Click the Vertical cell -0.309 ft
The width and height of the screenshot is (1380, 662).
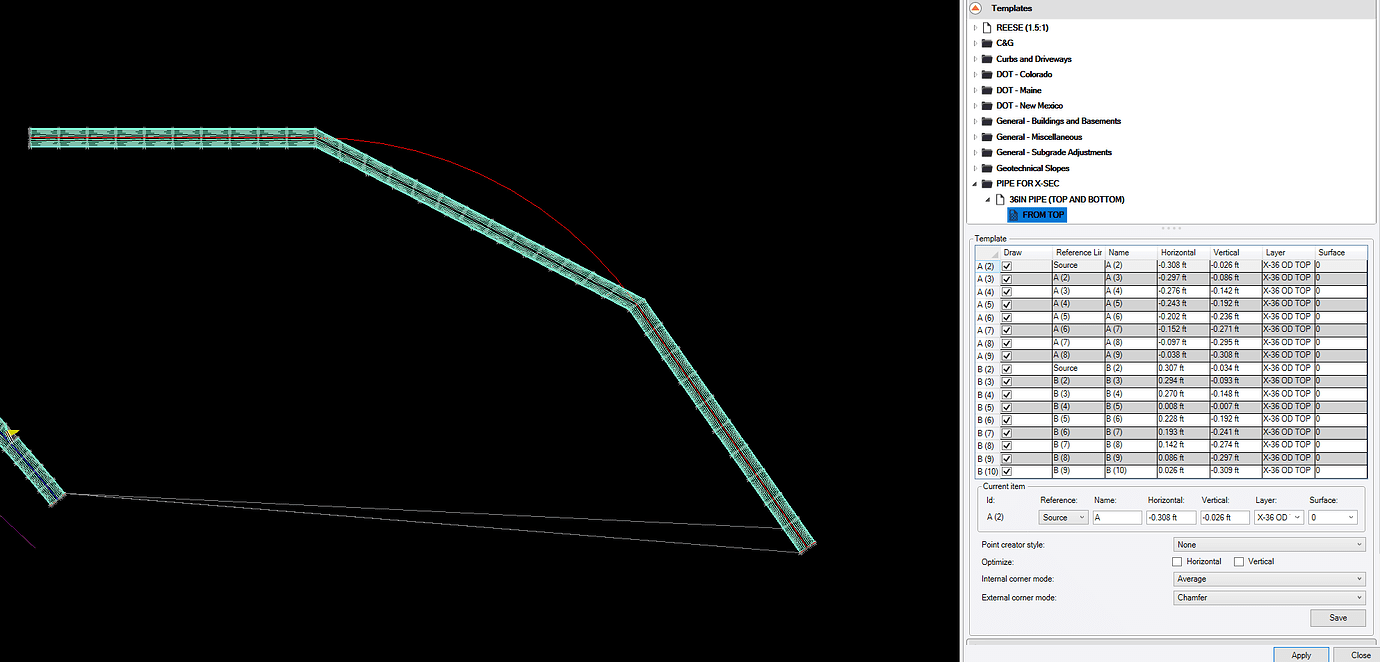click(x=1235, y=471)
